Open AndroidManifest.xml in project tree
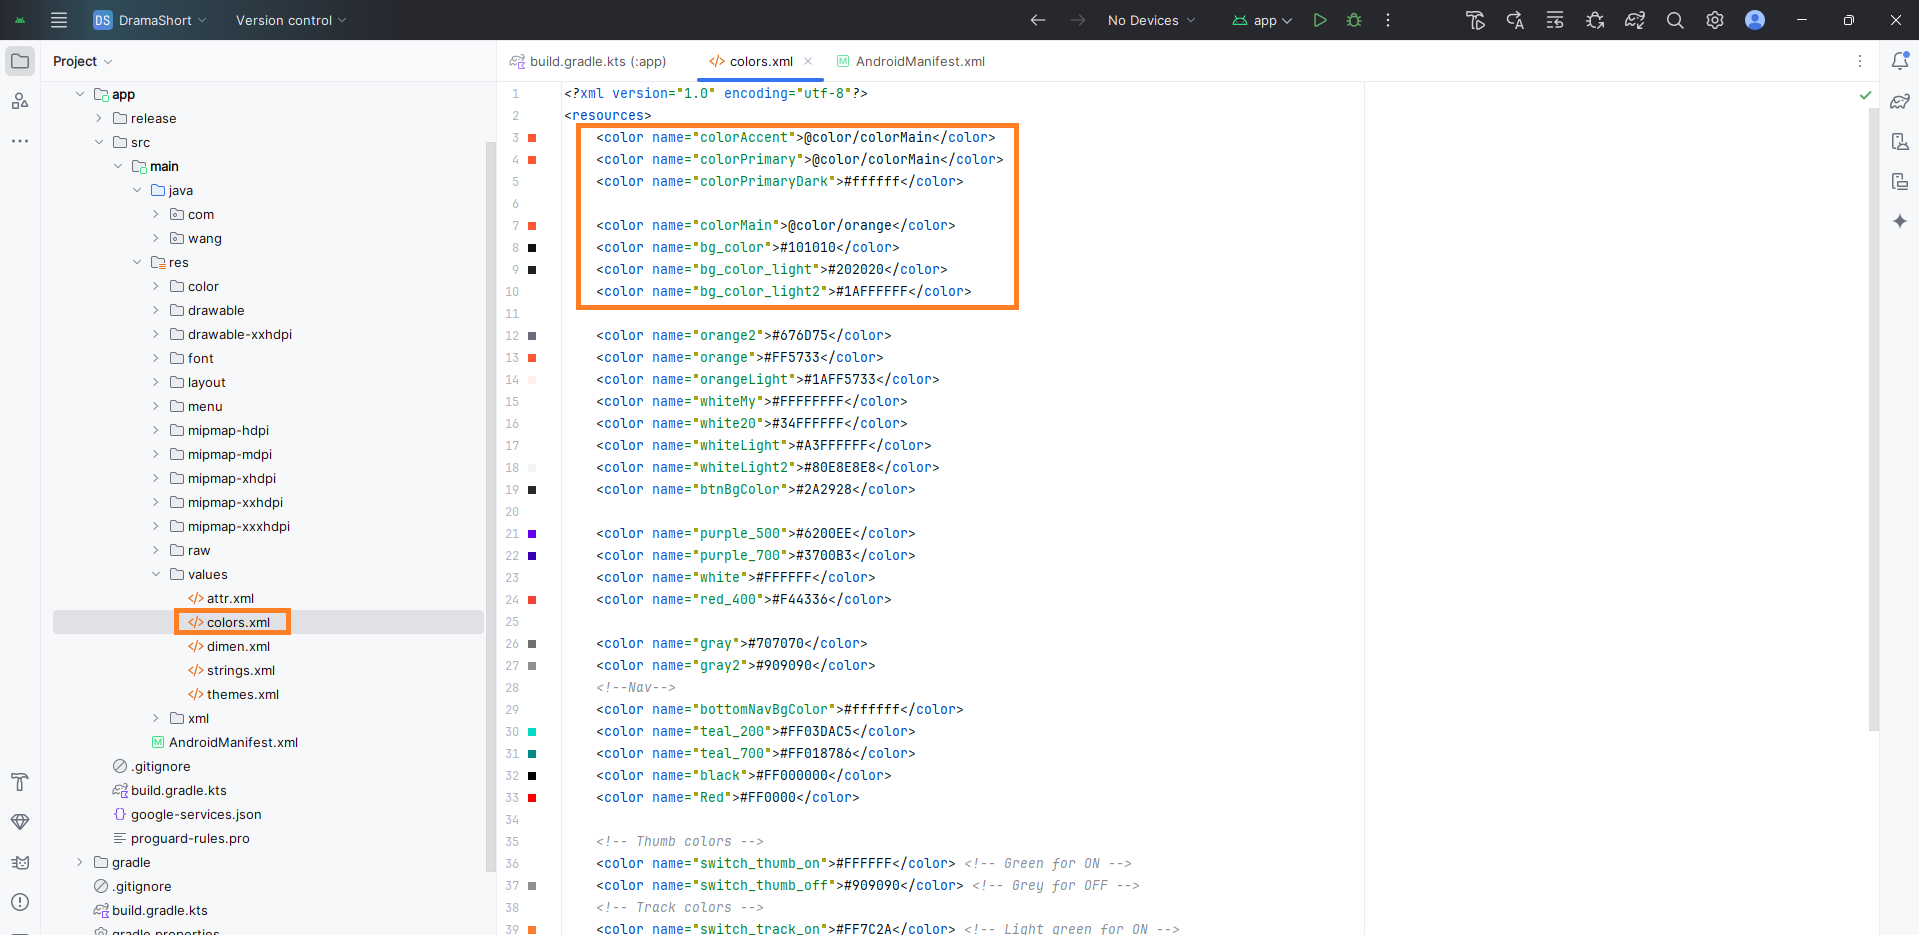The width and height of the screenshot is (1919, 935). pyautogui.click(x=224, y=742)
